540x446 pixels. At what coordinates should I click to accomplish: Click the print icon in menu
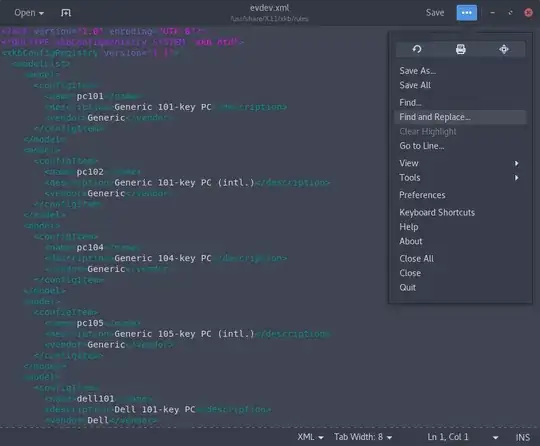tap(460, 49)
